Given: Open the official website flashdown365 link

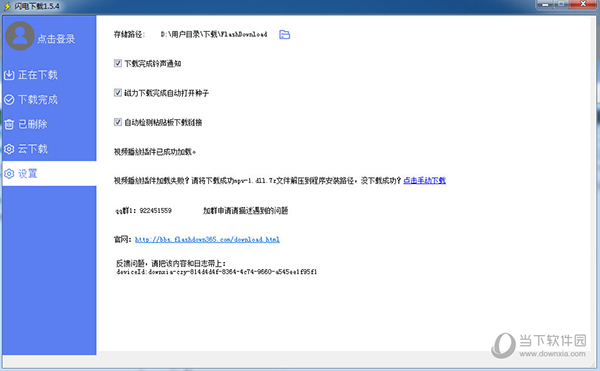Looking at the screenshot, I should [x=207, y=239].
